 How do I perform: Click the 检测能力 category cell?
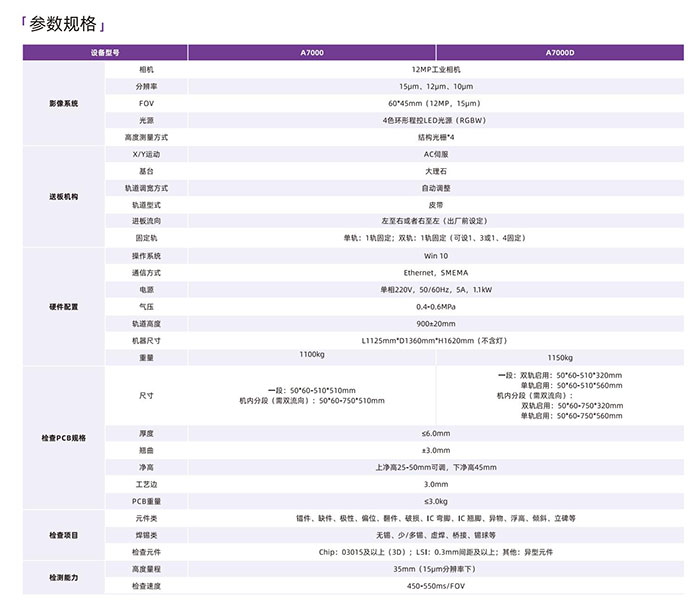tap(63, 578)
